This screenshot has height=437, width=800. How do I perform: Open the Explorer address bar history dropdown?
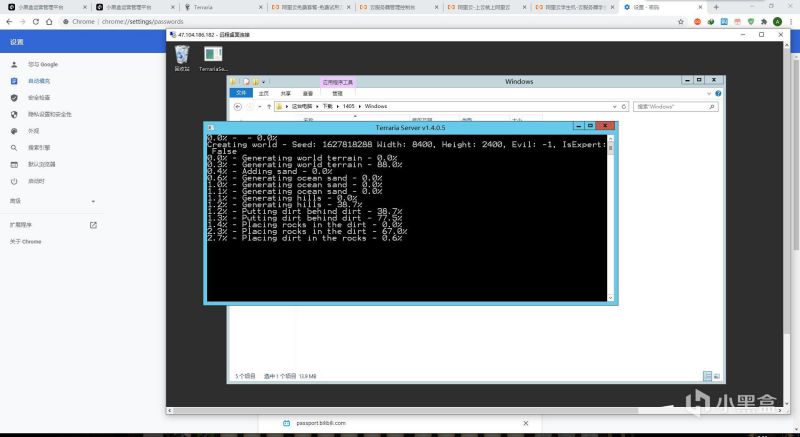point(614,107)
